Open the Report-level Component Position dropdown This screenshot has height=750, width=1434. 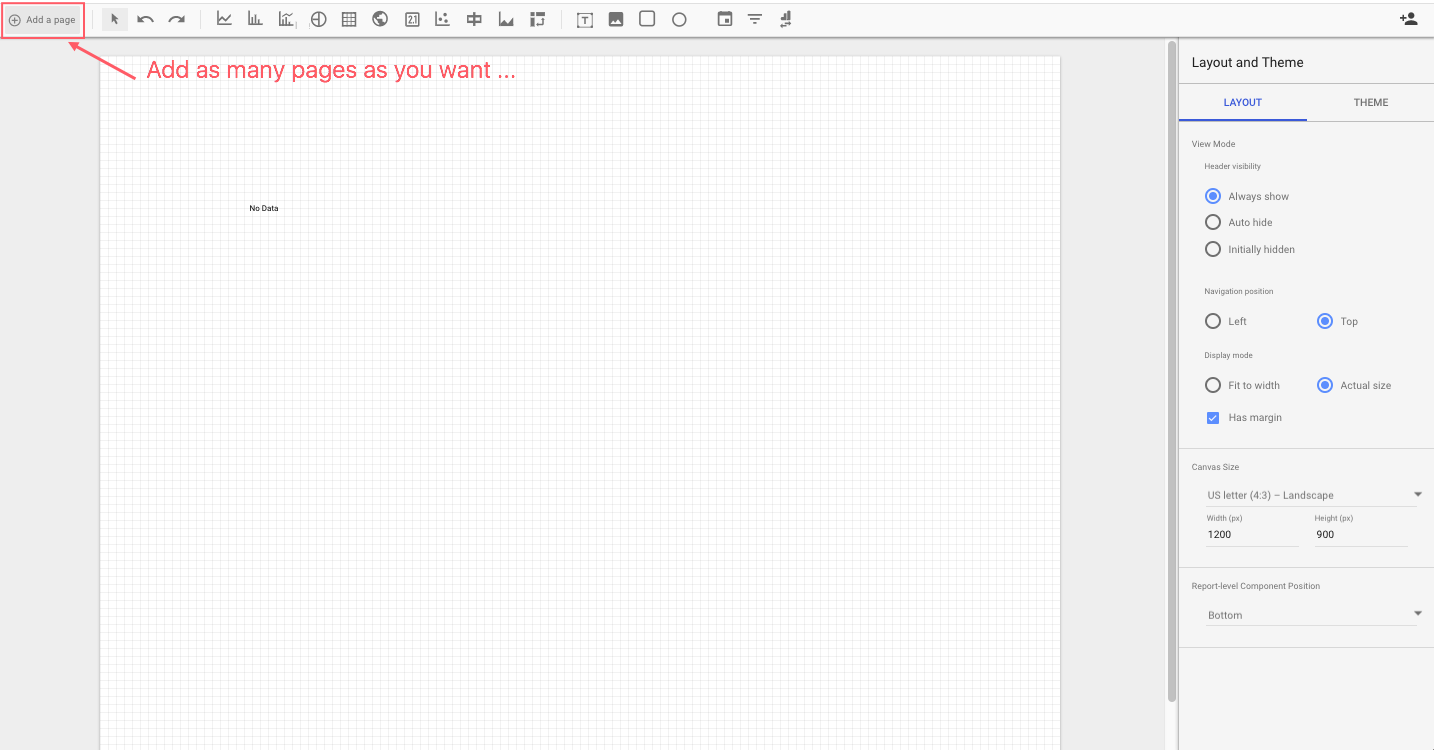coord(1313,614)
